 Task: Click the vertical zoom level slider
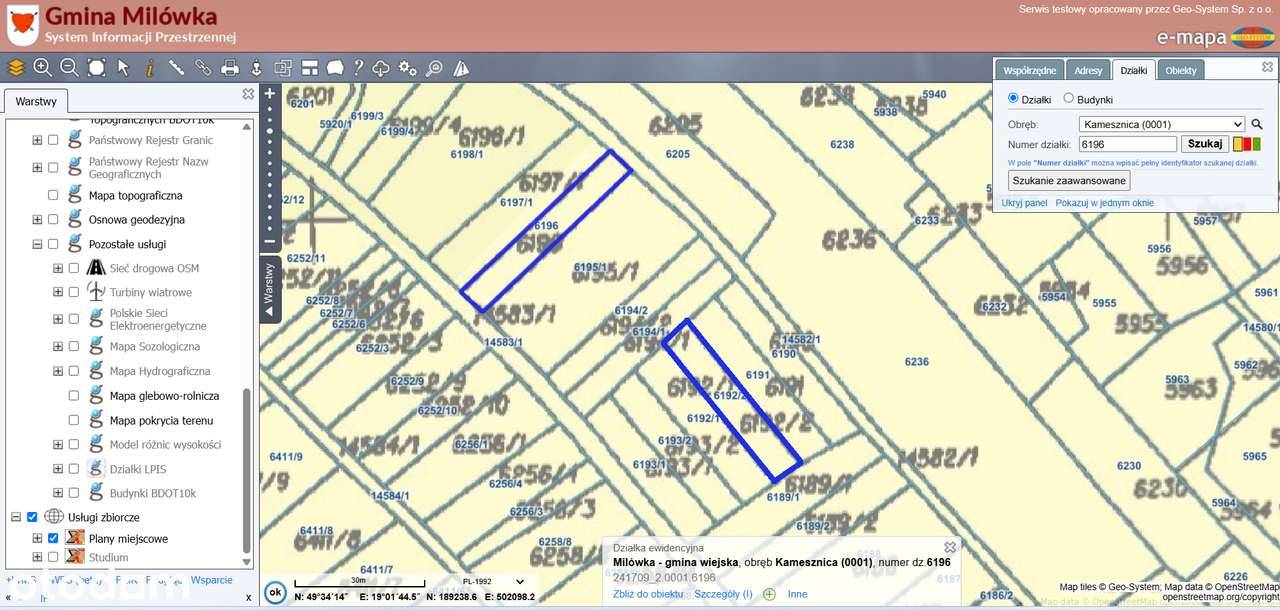(269, 167)
